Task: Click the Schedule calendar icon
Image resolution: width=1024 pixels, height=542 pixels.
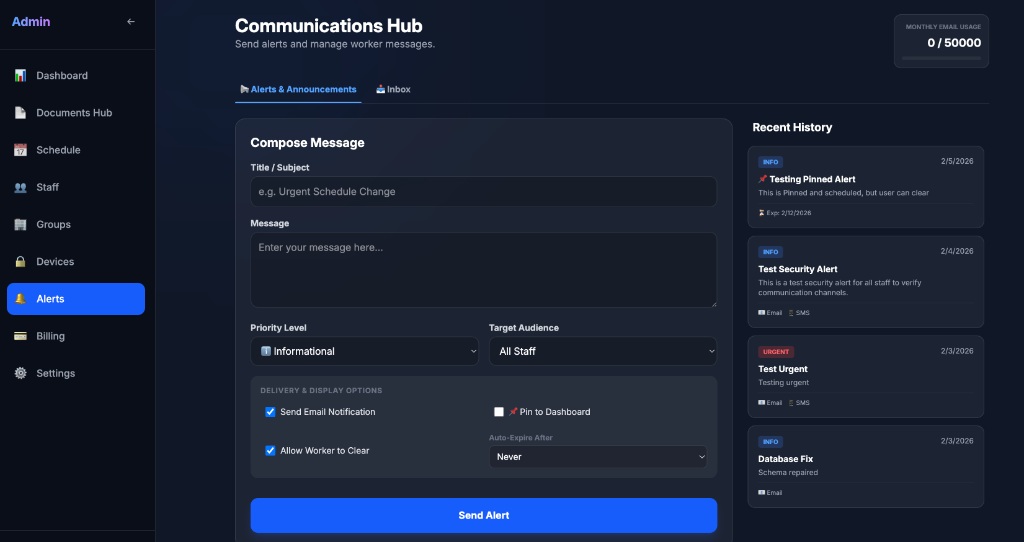Action: pos(20,150)
